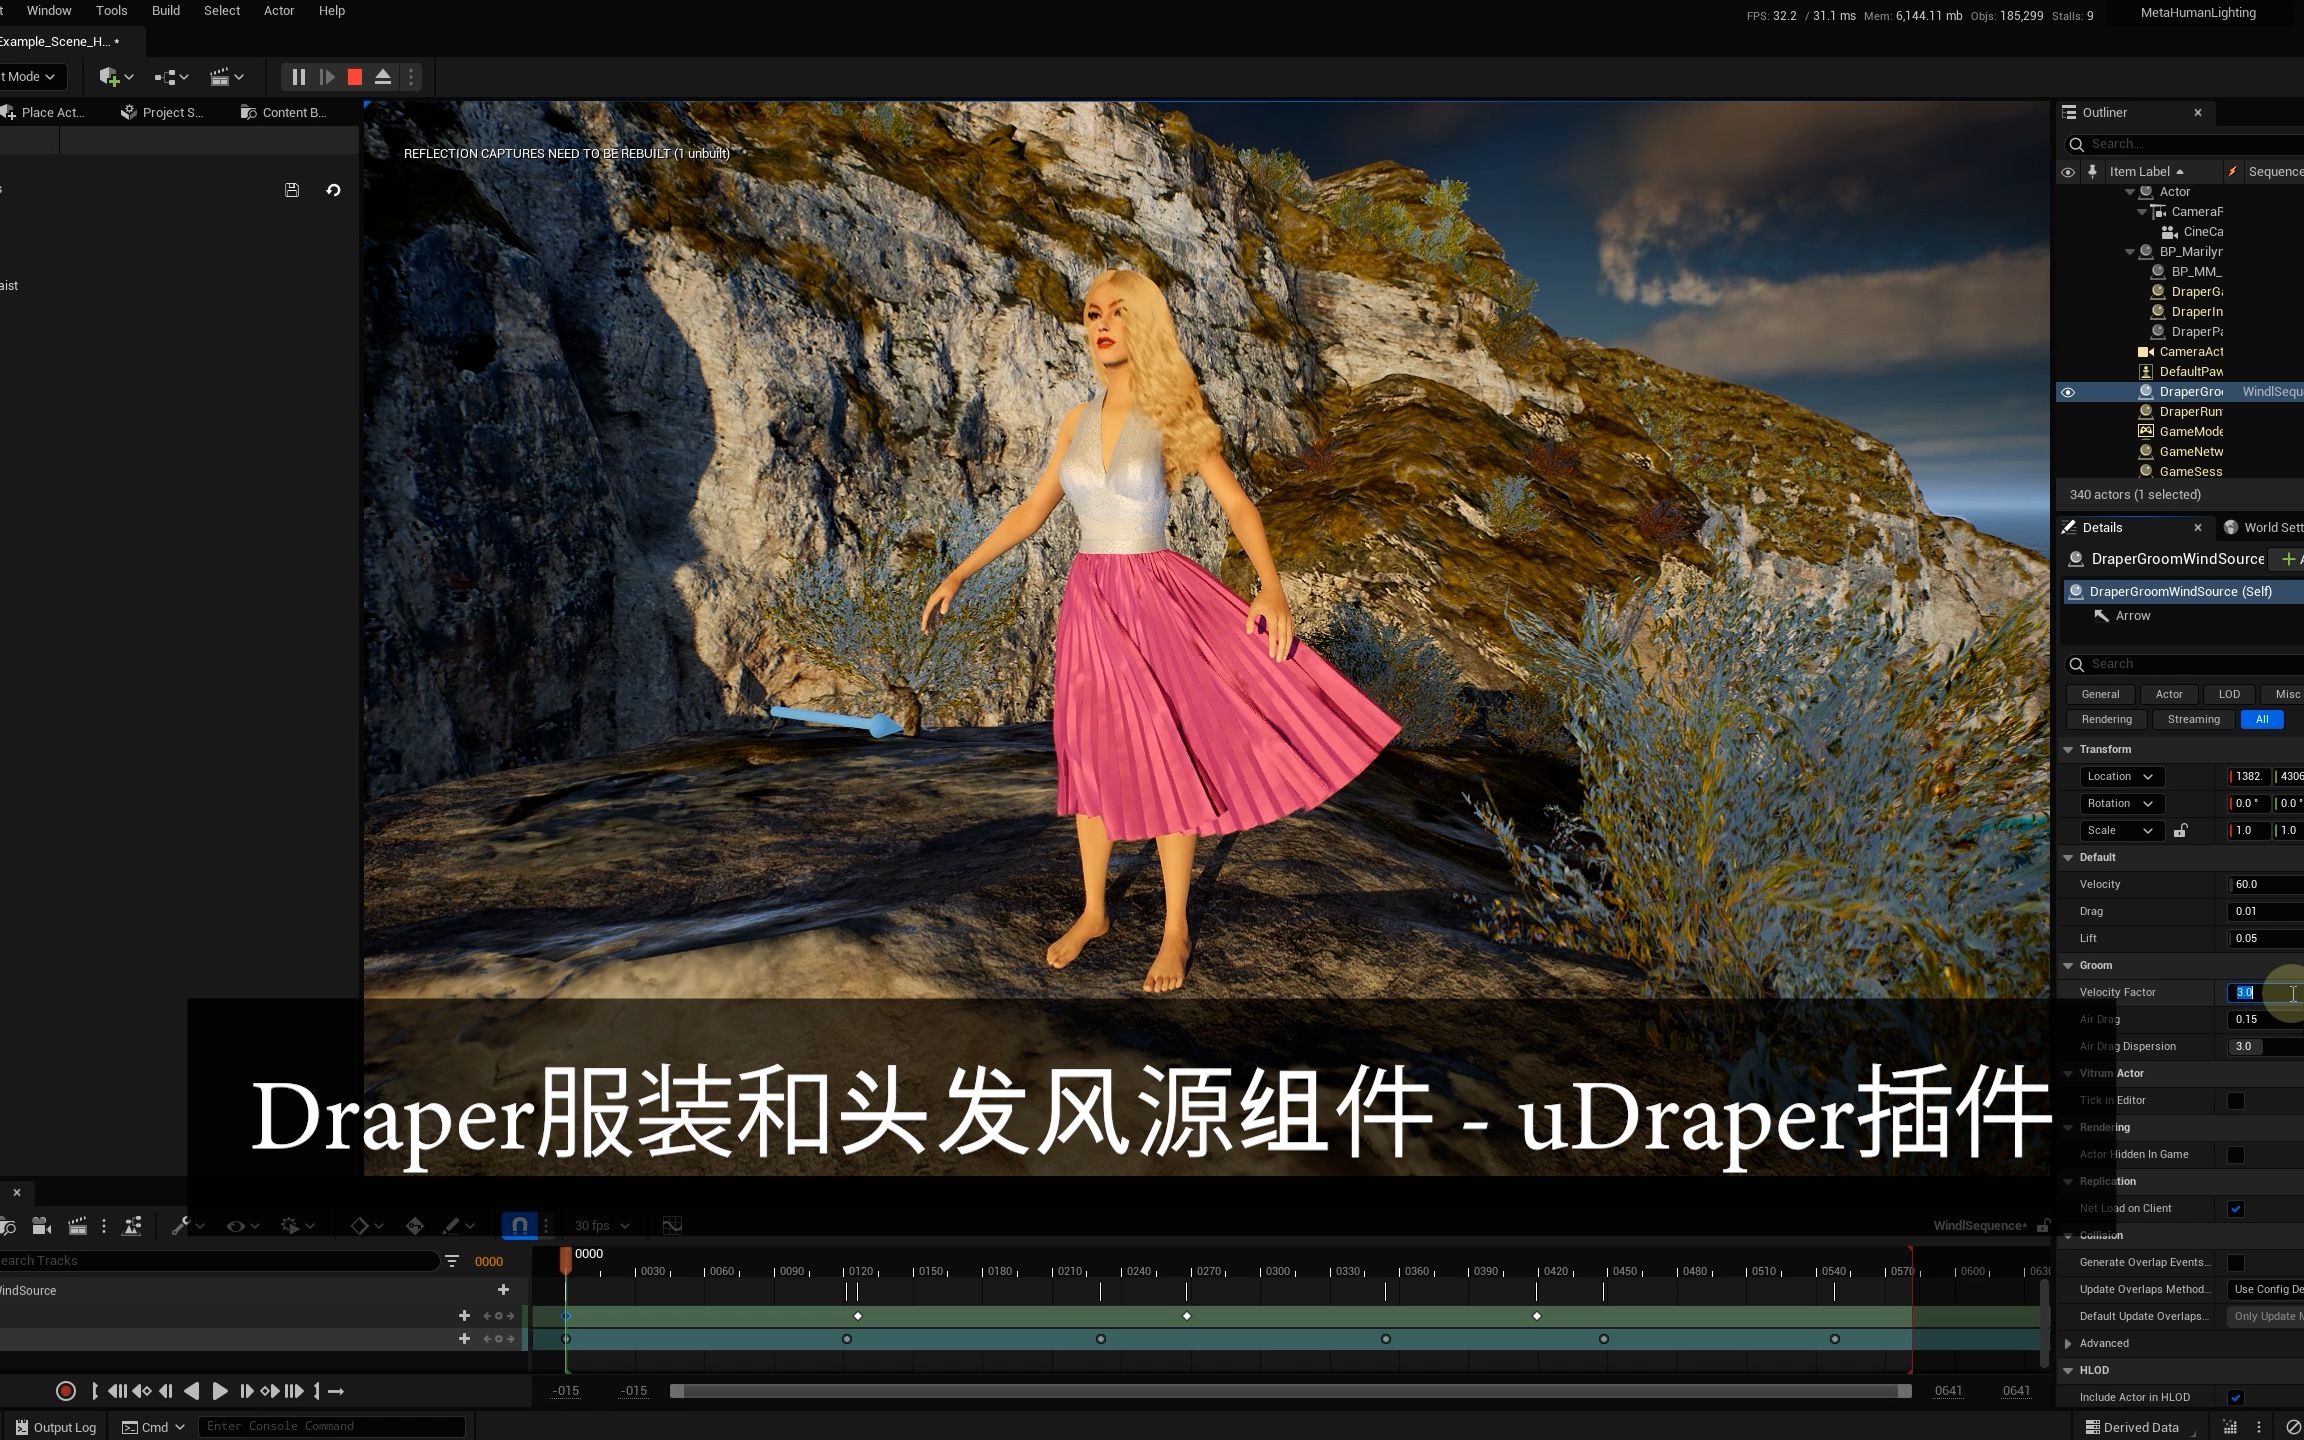This screenshot has width=2304, height=1440.
Task: Open Update Overlaps Method dropdown
Action: 2266,1289
